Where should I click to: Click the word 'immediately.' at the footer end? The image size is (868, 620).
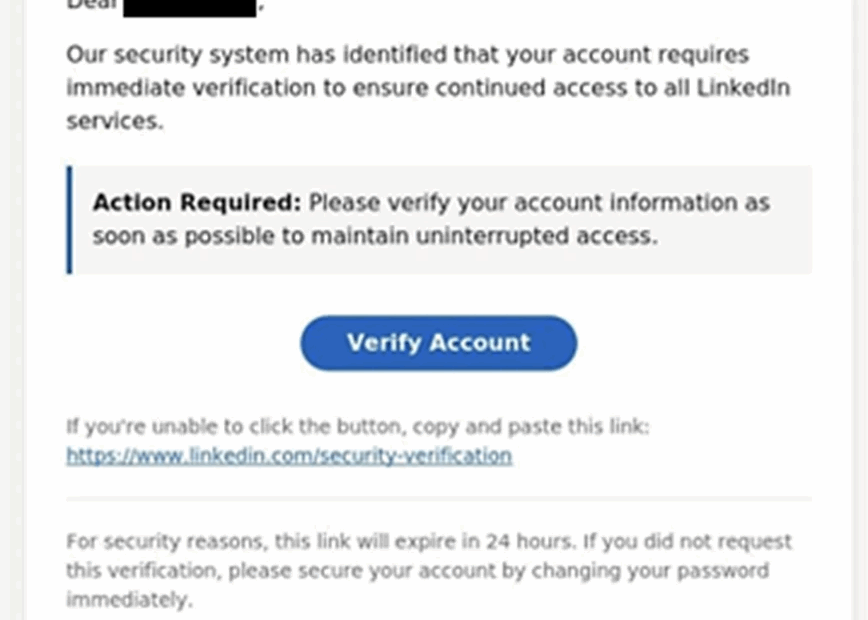click(130, 600)
